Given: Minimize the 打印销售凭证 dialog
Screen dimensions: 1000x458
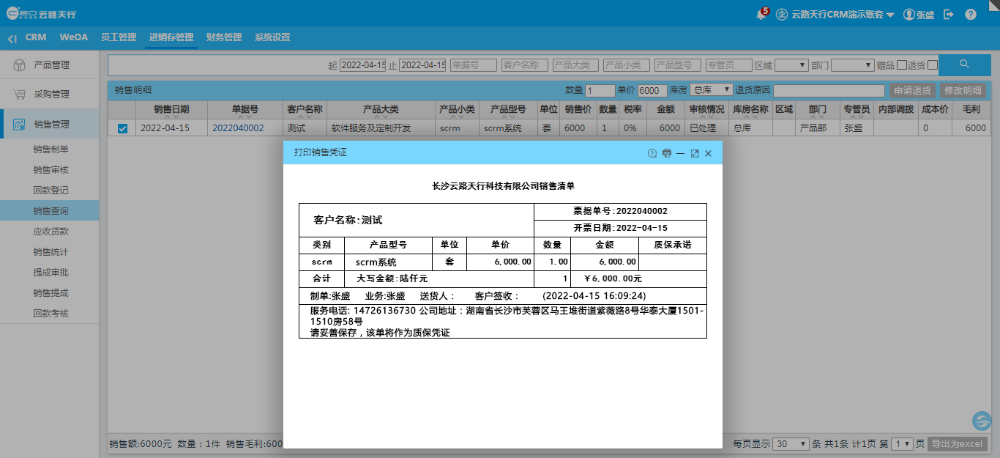Looking at the screenshot, I should point(680,153).
